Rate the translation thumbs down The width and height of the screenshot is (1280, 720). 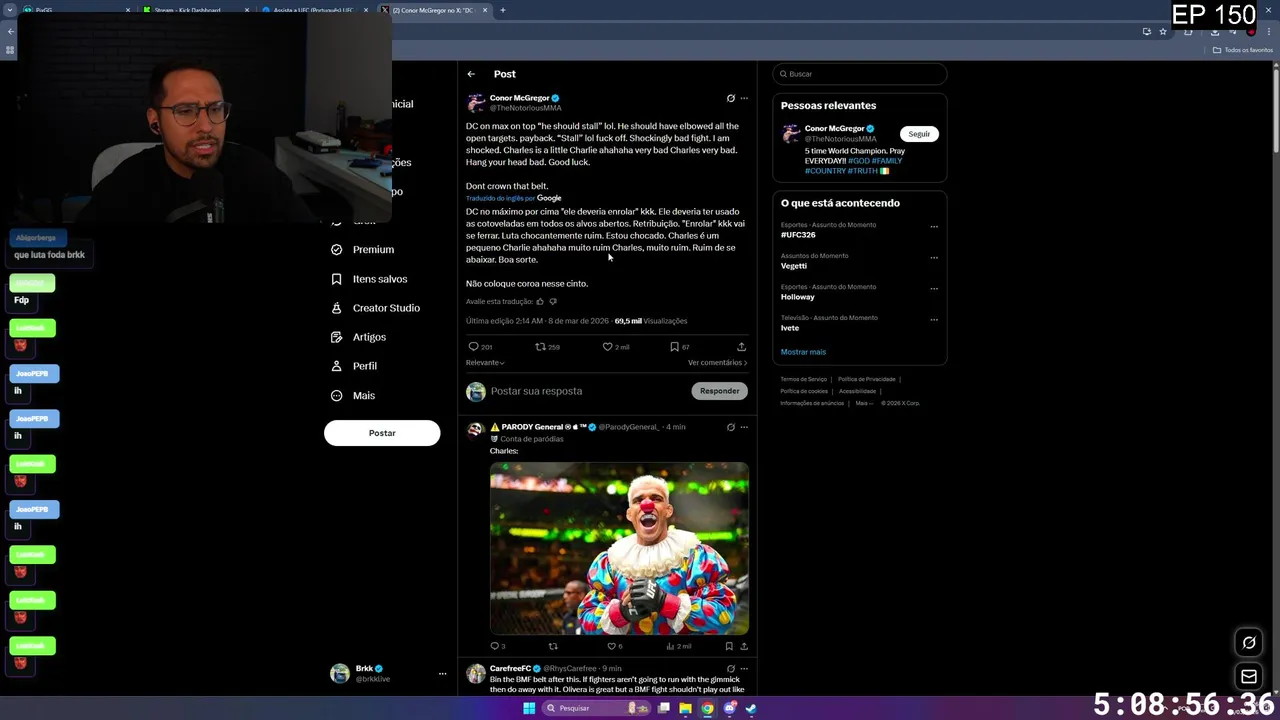(x=553, y=301)
